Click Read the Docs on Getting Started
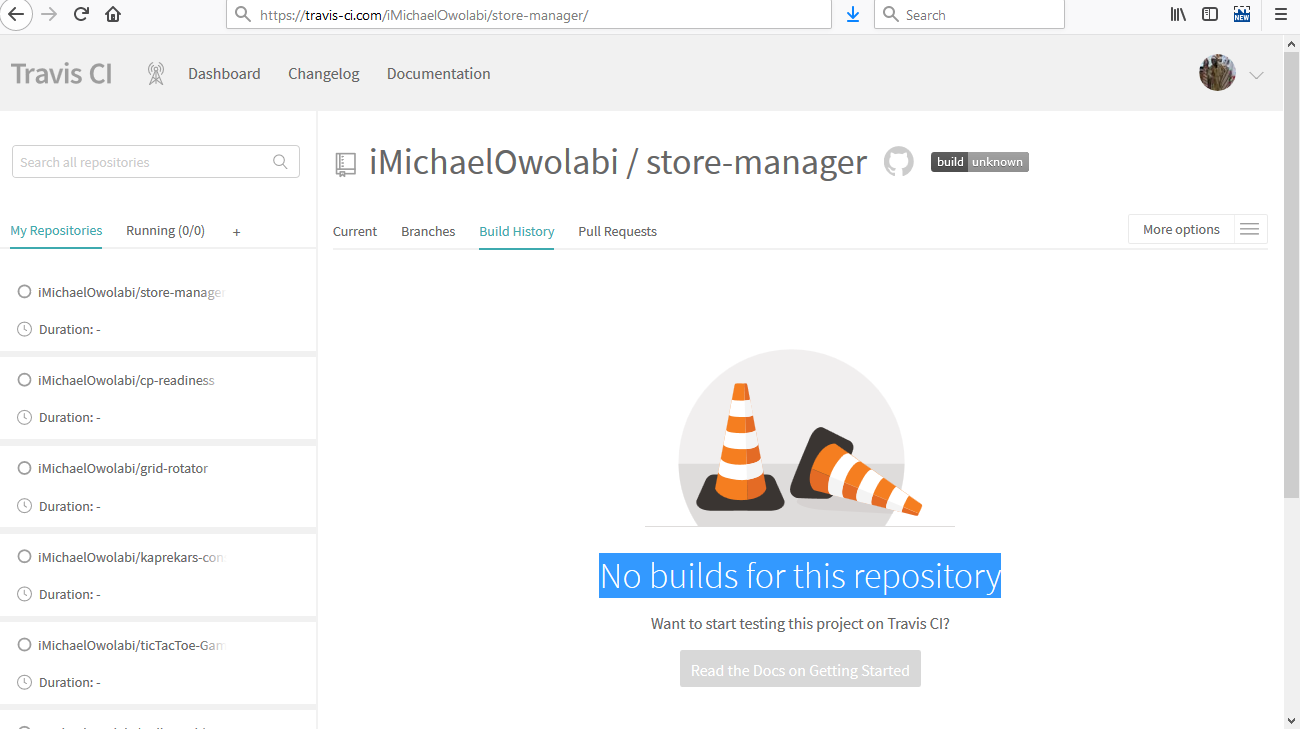 [800, 668]
